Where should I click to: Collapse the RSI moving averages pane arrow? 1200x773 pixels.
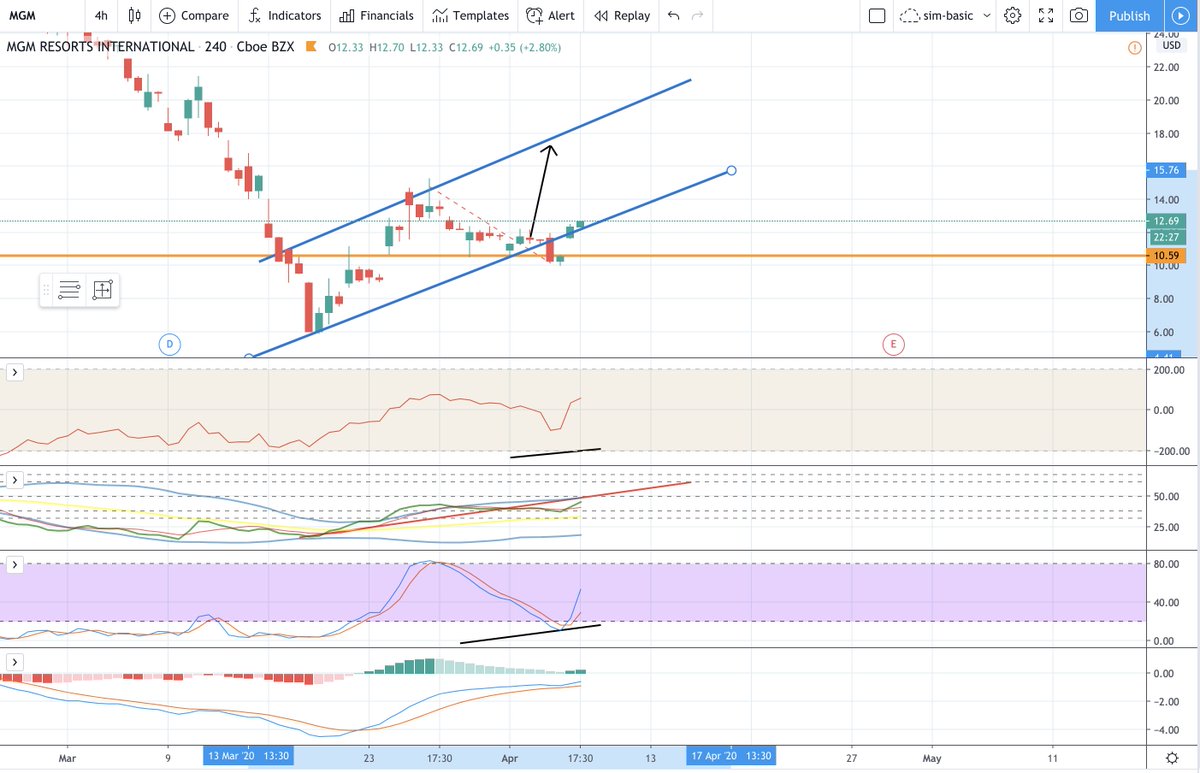15,482
